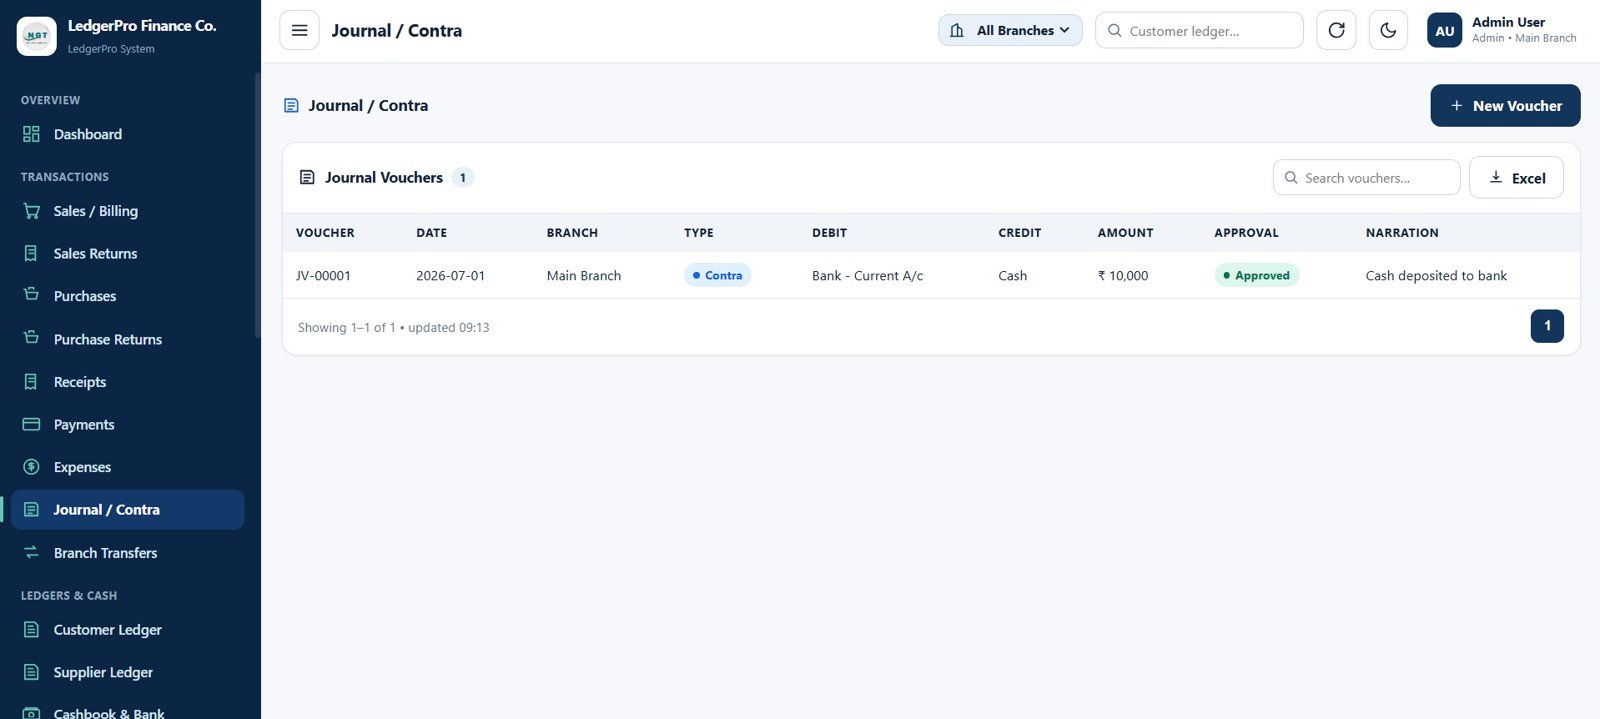
Task: Open Purchase Returns in sidebar
Action: 127,339
